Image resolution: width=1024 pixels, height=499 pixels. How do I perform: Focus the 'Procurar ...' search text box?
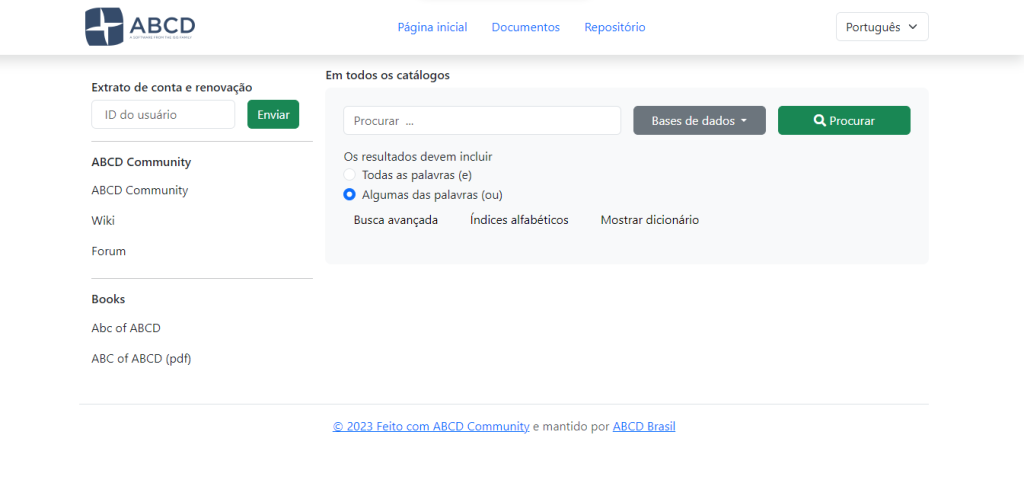click(x=482, y=120)
